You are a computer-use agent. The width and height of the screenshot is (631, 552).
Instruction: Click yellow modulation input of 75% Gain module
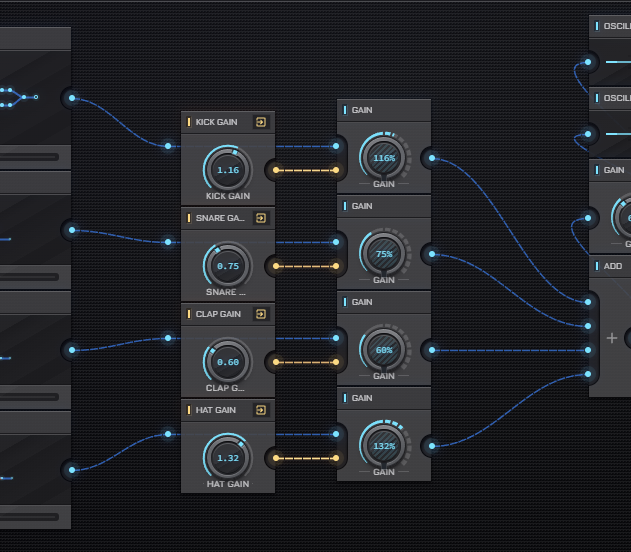[x=336, y=266]
